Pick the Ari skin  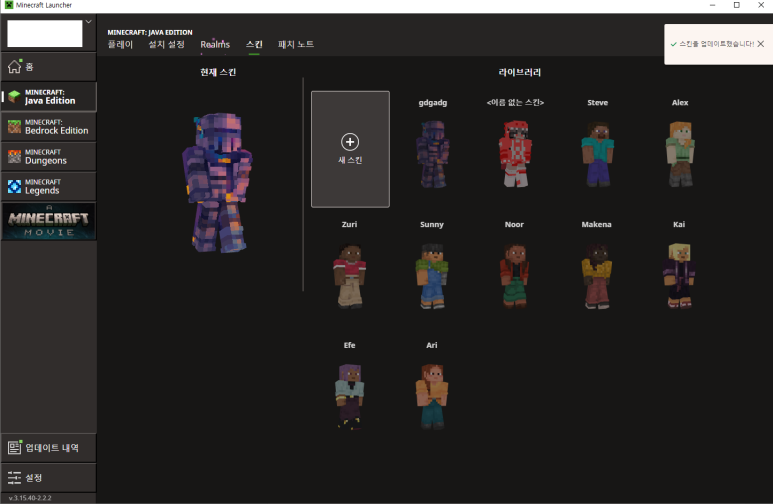[x=432, y=397]
